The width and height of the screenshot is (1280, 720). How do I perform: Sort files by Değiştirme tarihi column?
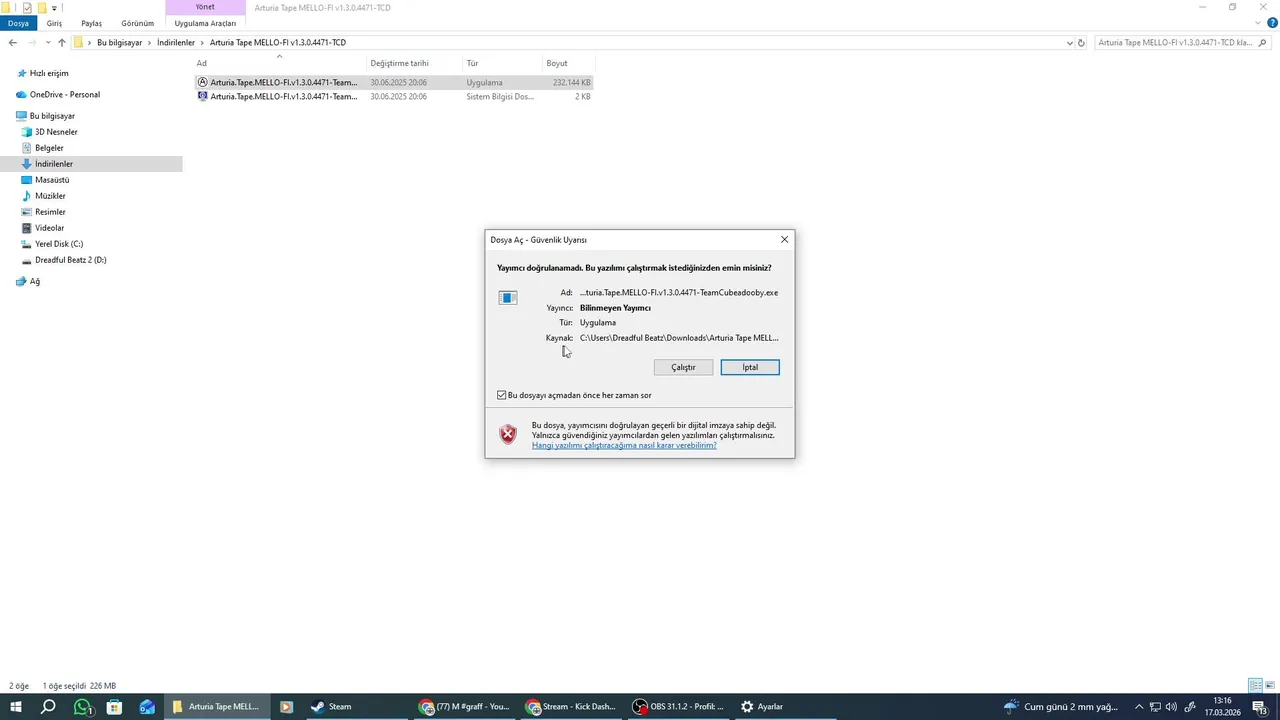click(414, 63)
